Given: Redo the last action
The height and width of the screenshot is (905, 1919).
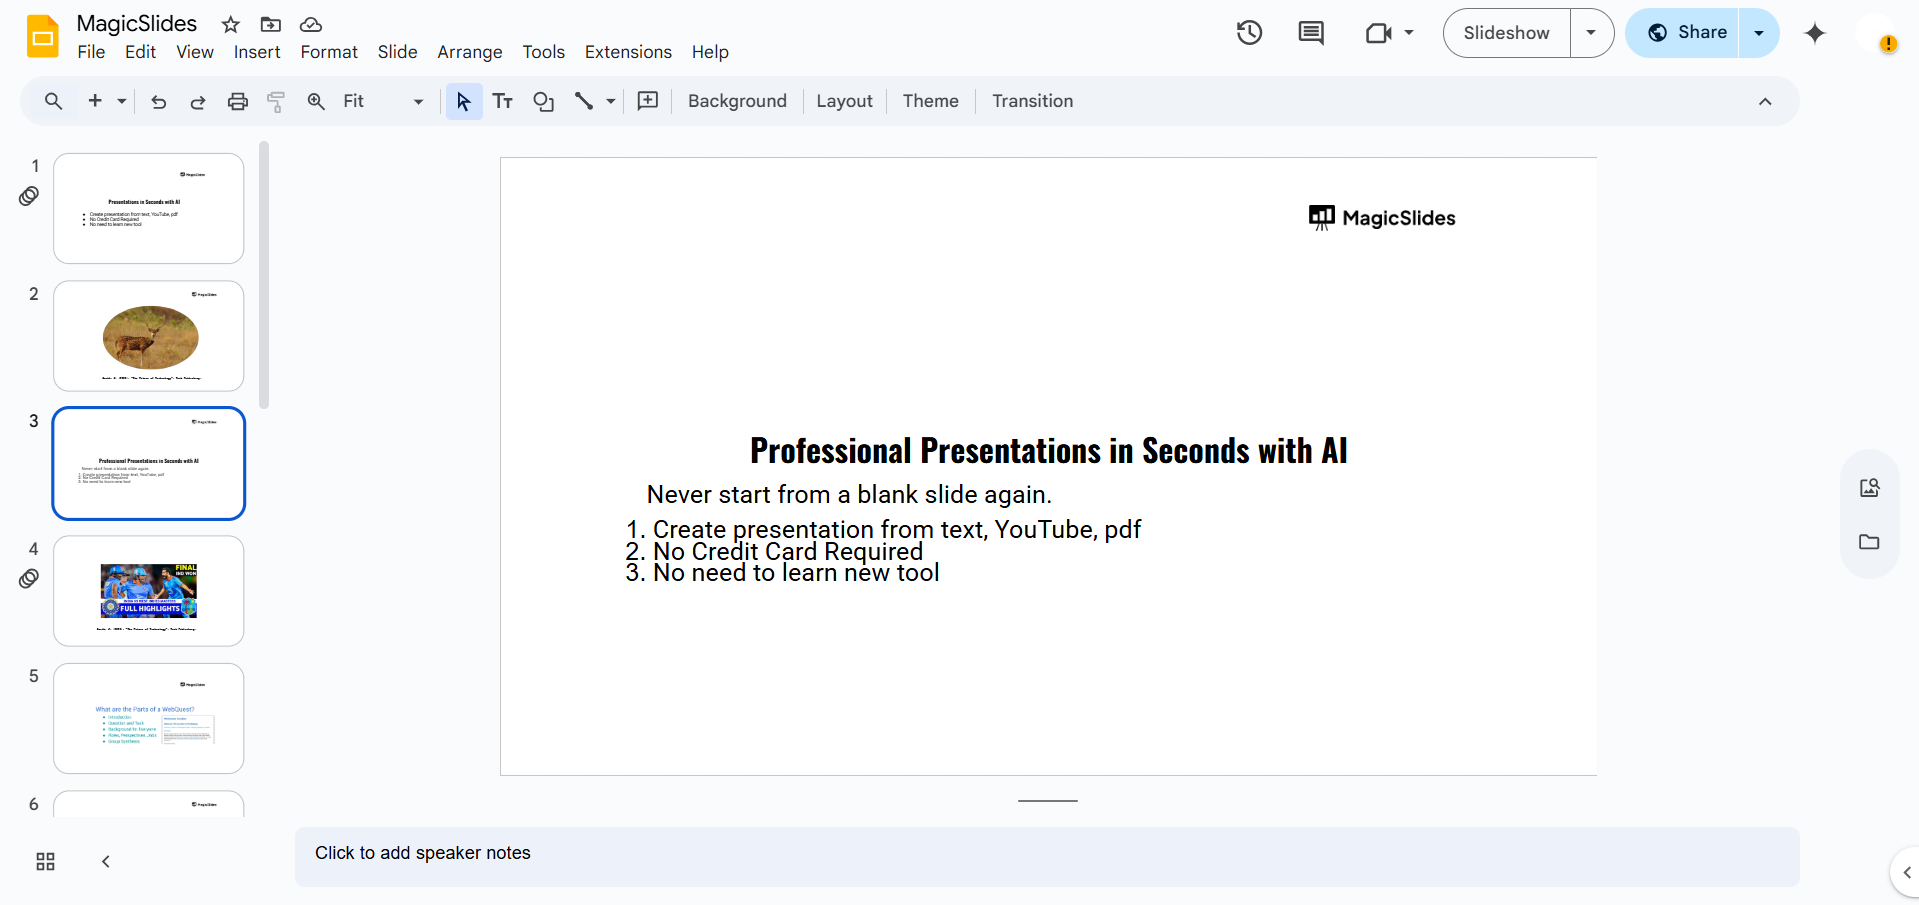Looking at the screenshot, I should click(198, 101).
